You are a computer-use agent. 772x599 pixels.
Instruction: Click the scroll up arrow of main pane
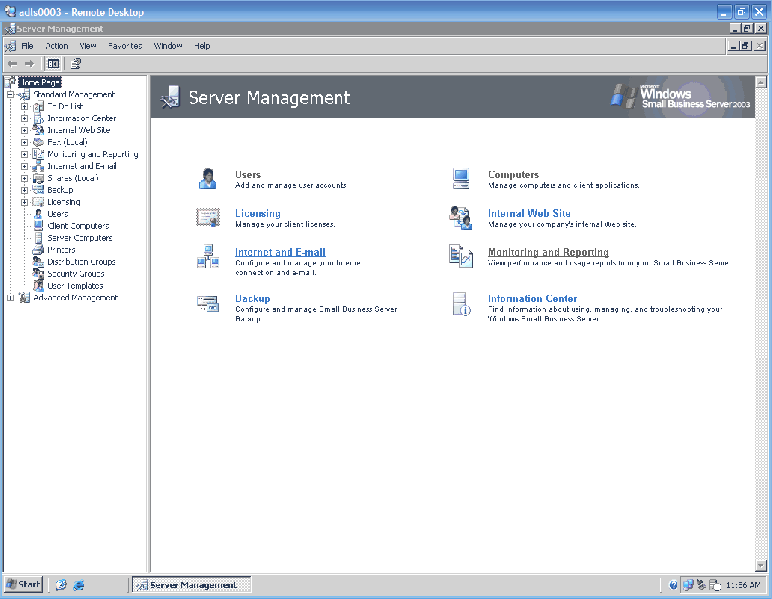[x=761, y=82]
